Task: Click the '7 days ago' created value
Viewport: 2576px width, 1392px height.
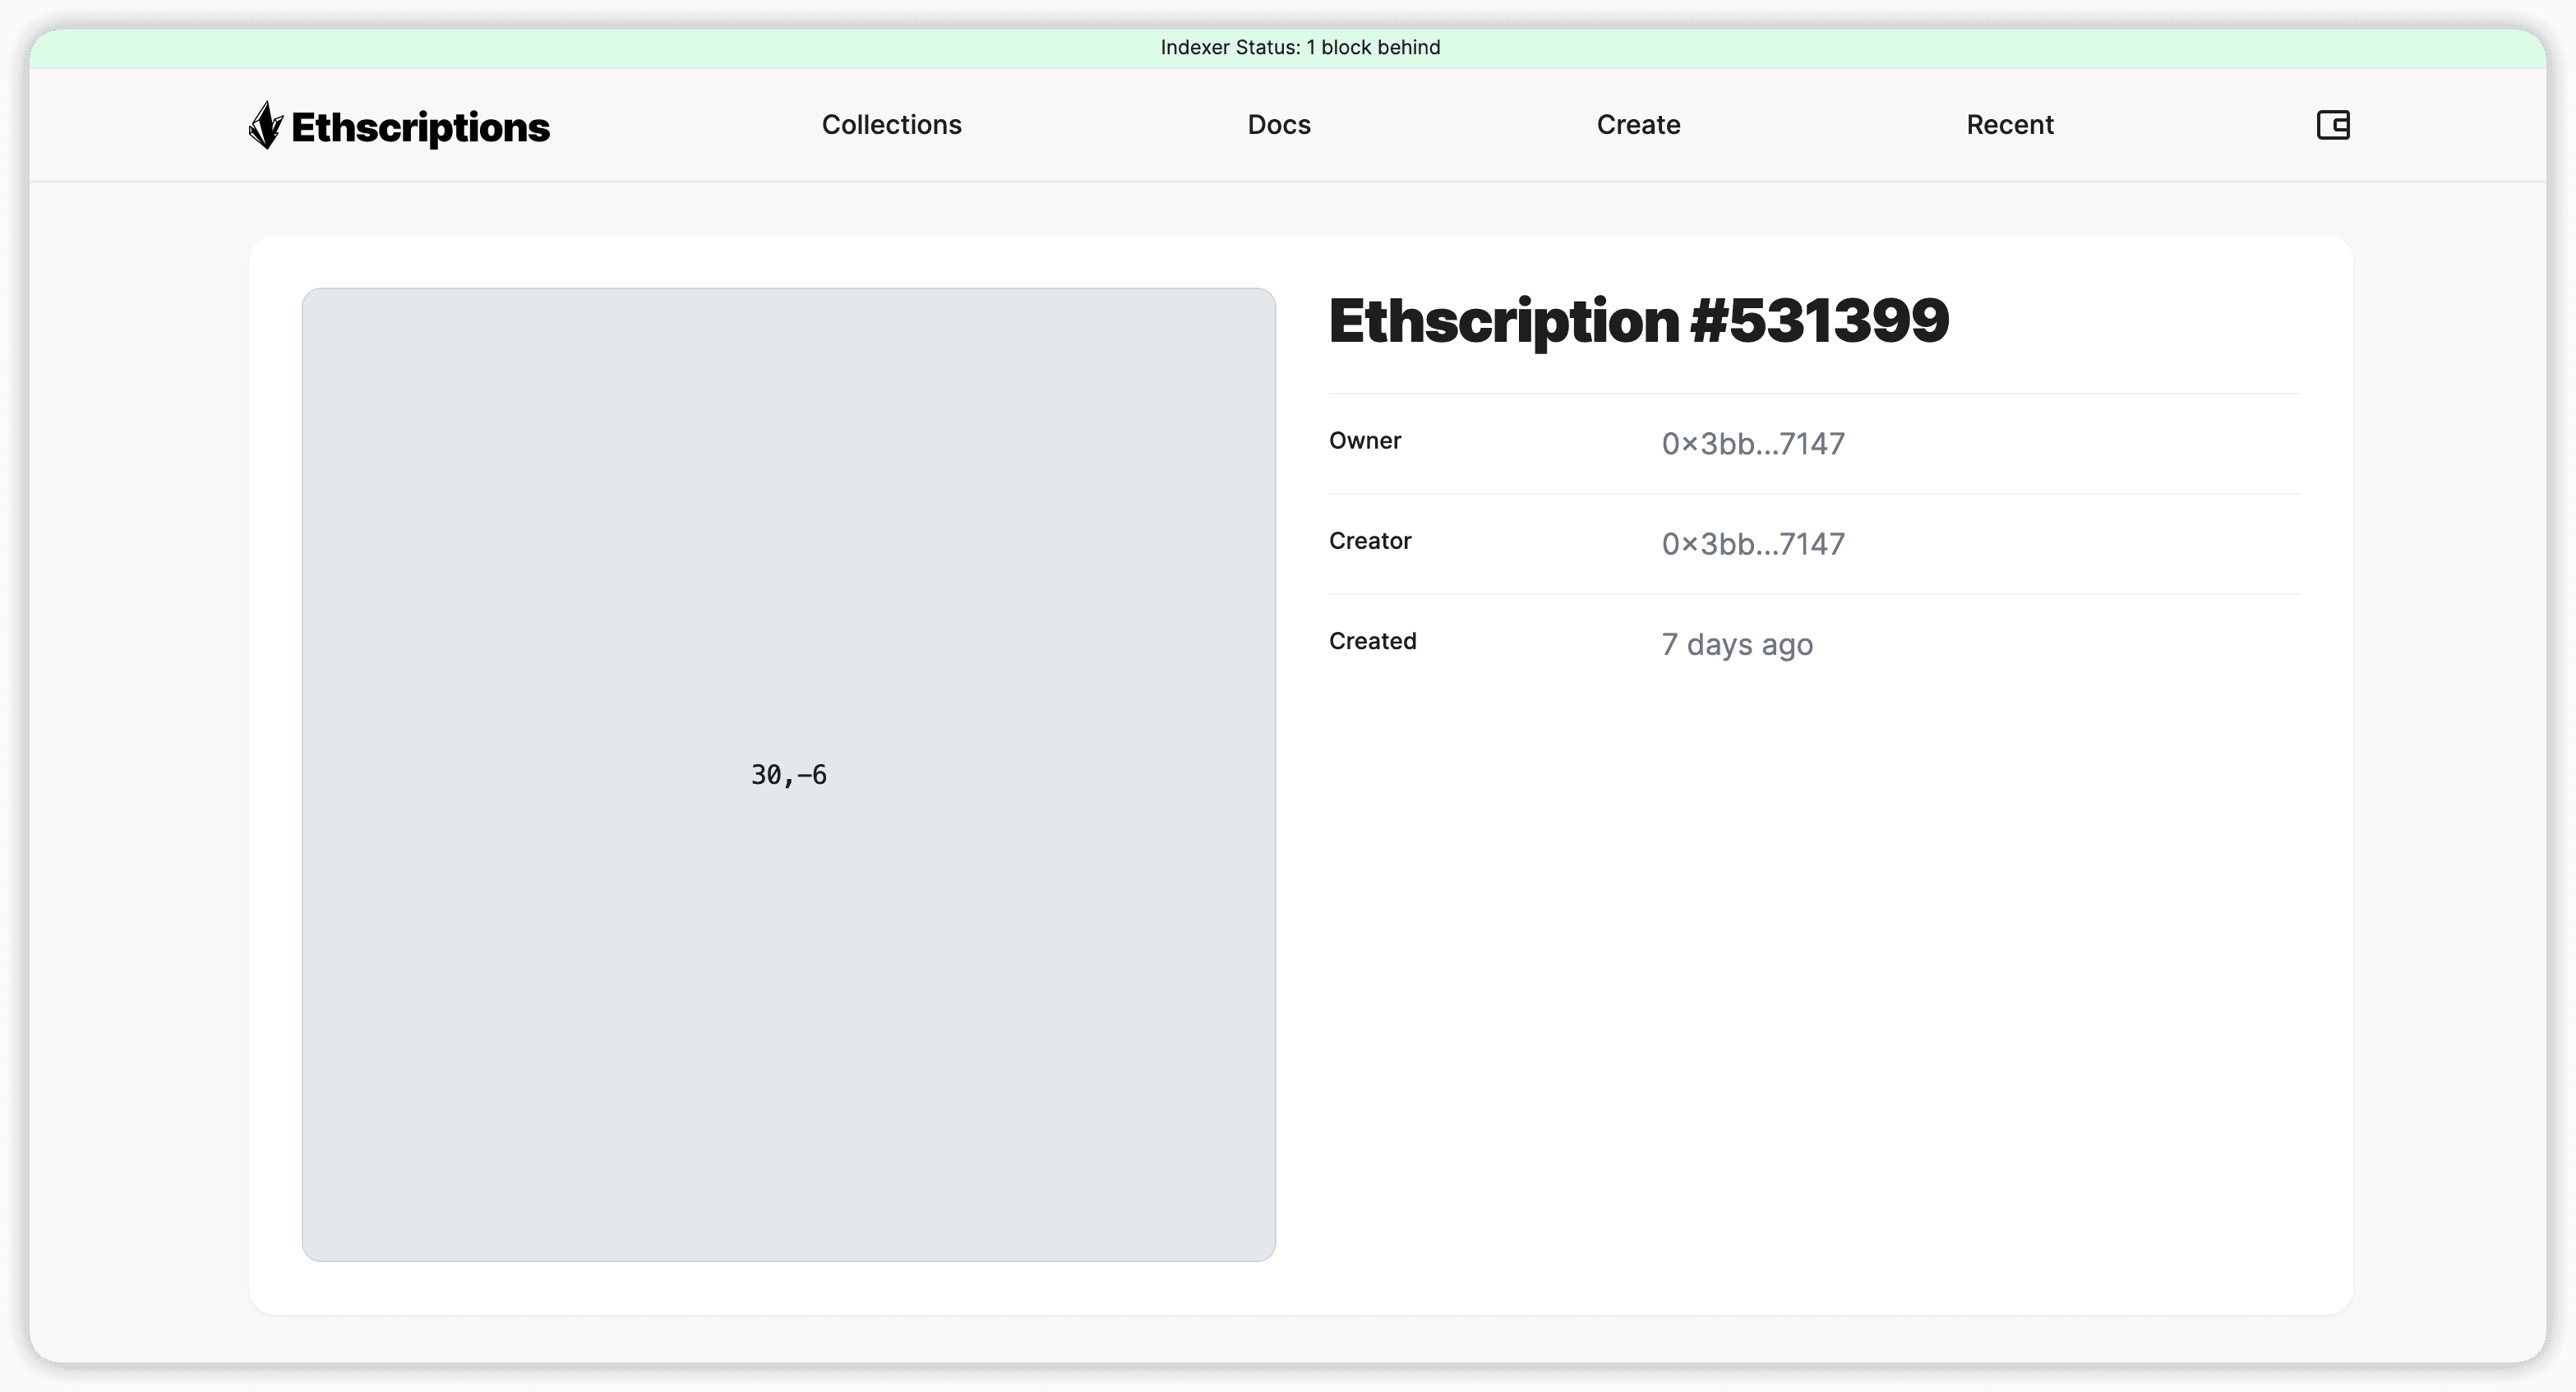Action: point(1737,644)
